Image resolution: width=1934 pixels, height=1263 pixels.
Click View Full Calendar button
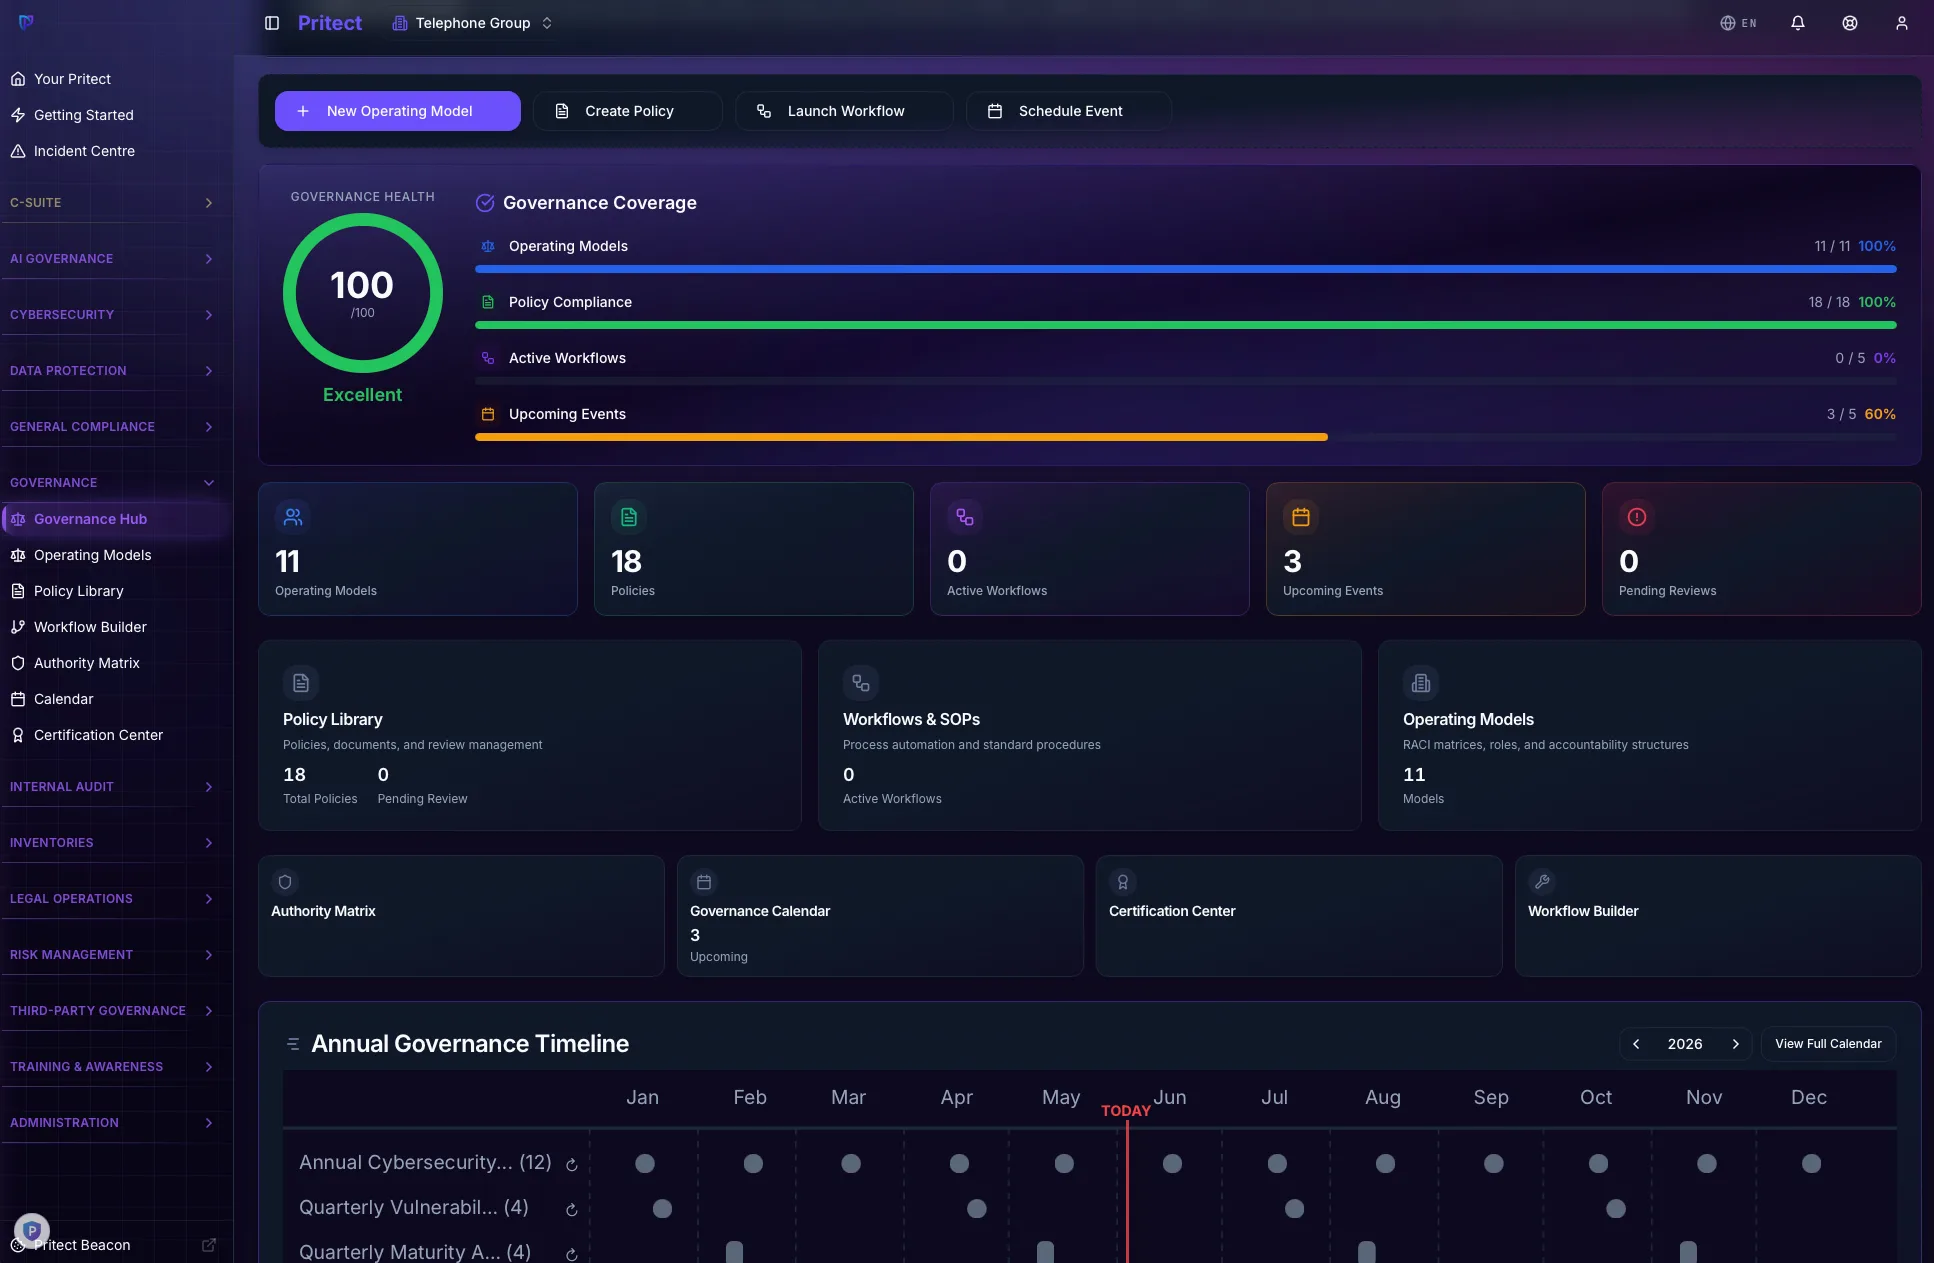point(1828,1044)
